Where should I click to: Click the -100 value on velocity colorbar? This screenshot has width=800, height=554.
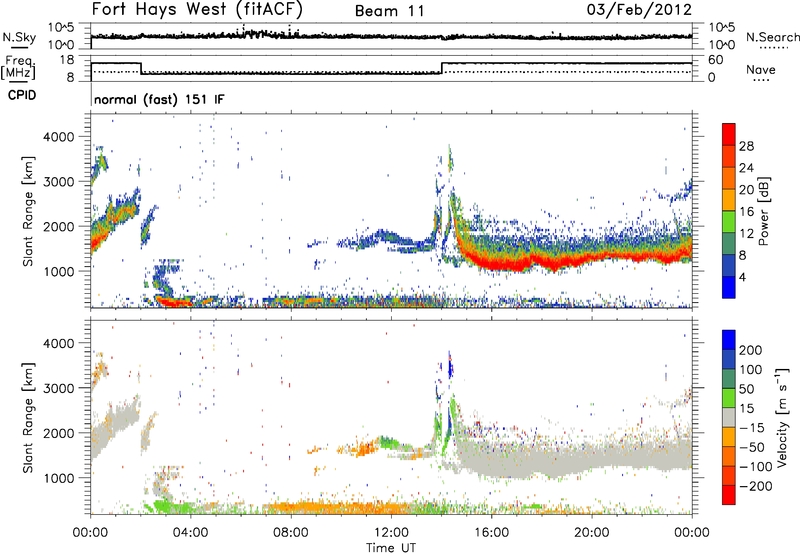(x=756, y=467)
